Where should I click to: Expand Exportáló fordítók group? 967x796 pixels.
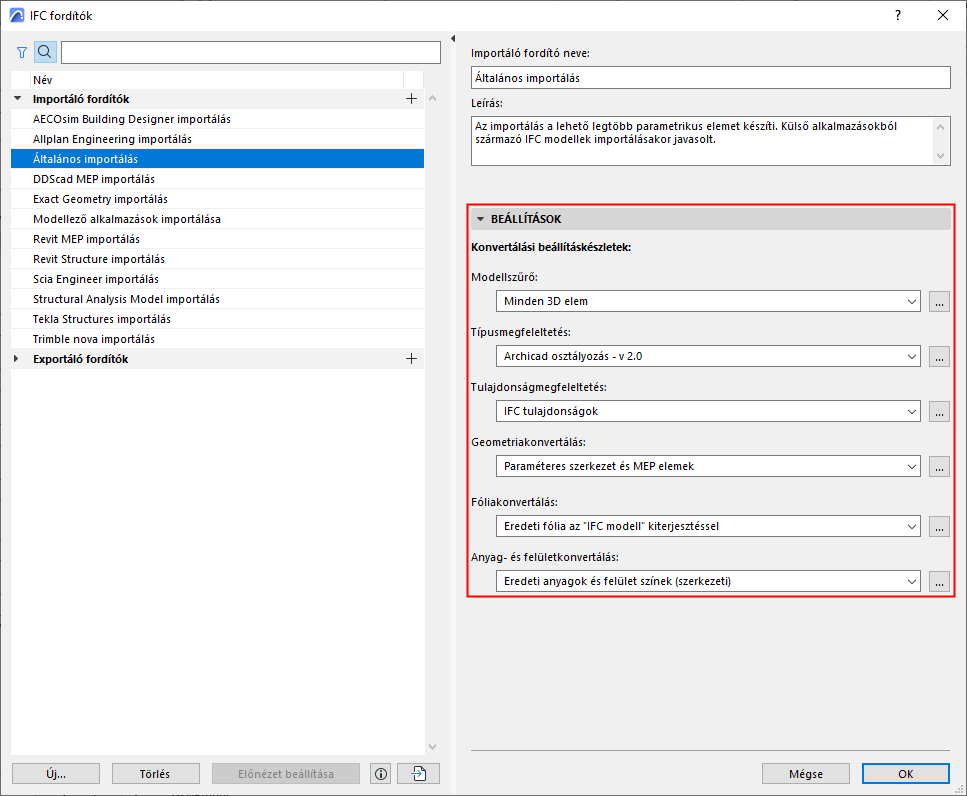tap(16, 359)
